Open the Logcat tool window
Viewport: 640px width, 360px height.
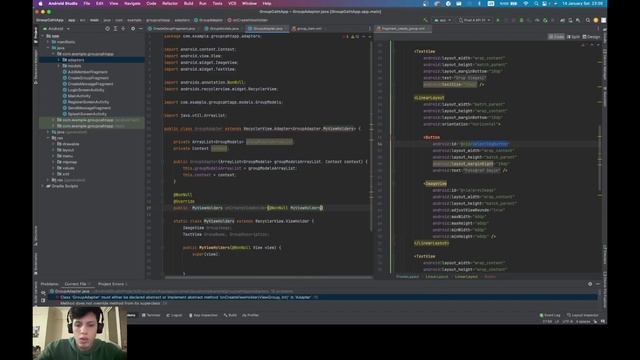tap(174, 315)
